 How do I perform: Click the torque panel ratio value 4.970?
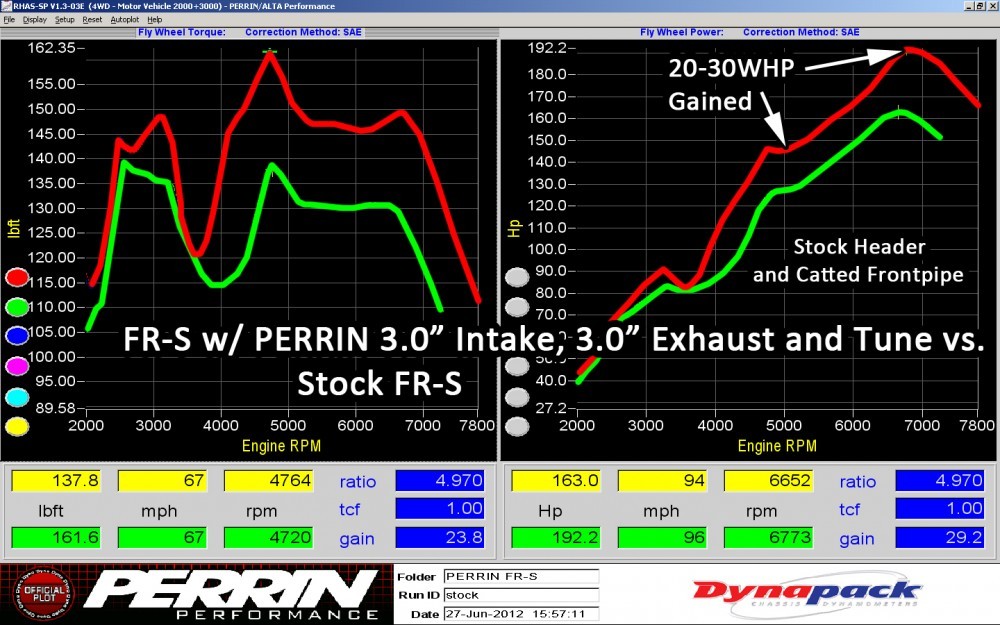[x=440, y=480]
